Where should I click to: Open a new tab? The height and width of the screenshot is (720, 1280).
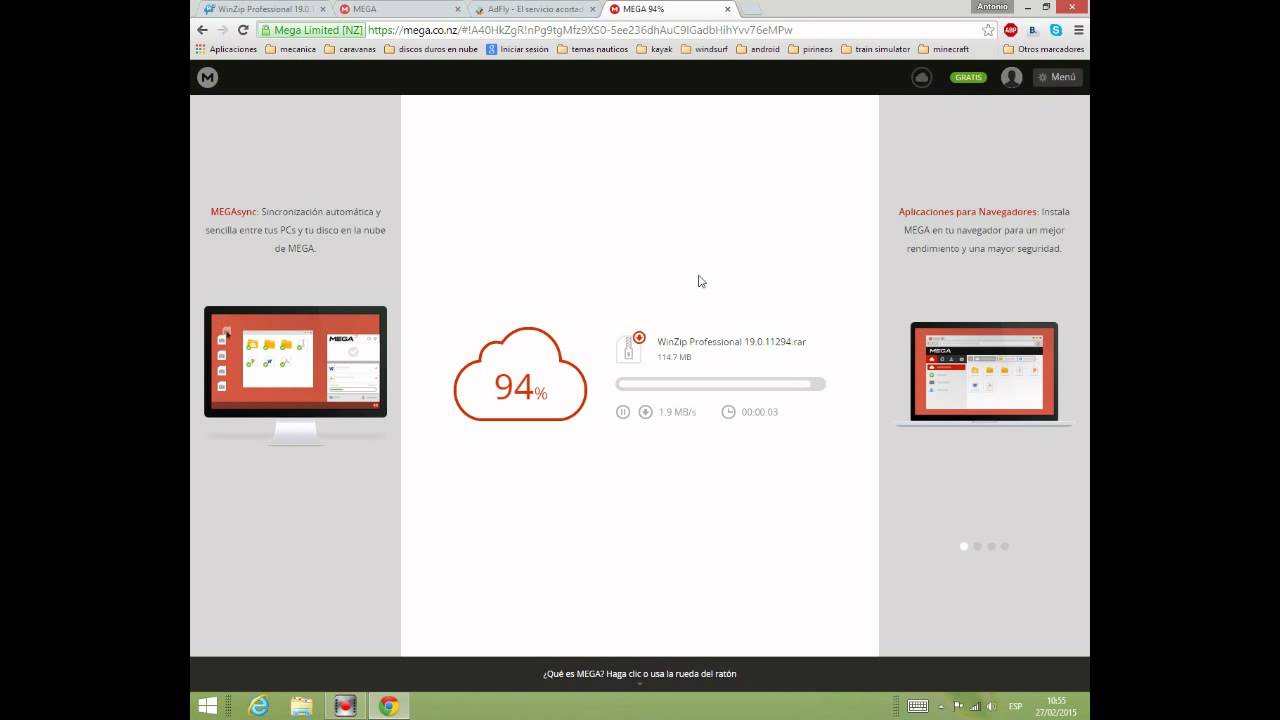(750, 9)
